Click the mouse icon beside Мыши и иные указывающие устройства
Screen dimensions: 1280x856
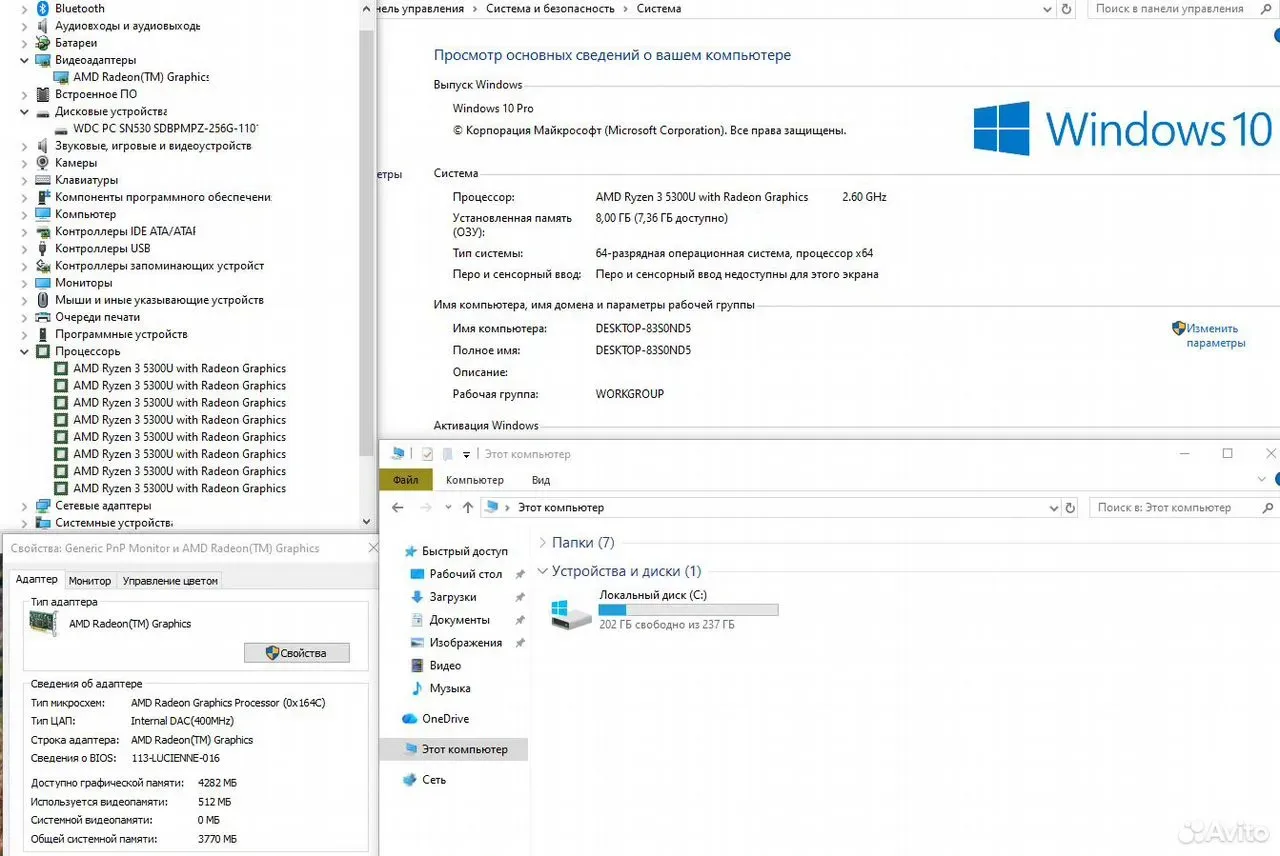(x=43, y=300)
